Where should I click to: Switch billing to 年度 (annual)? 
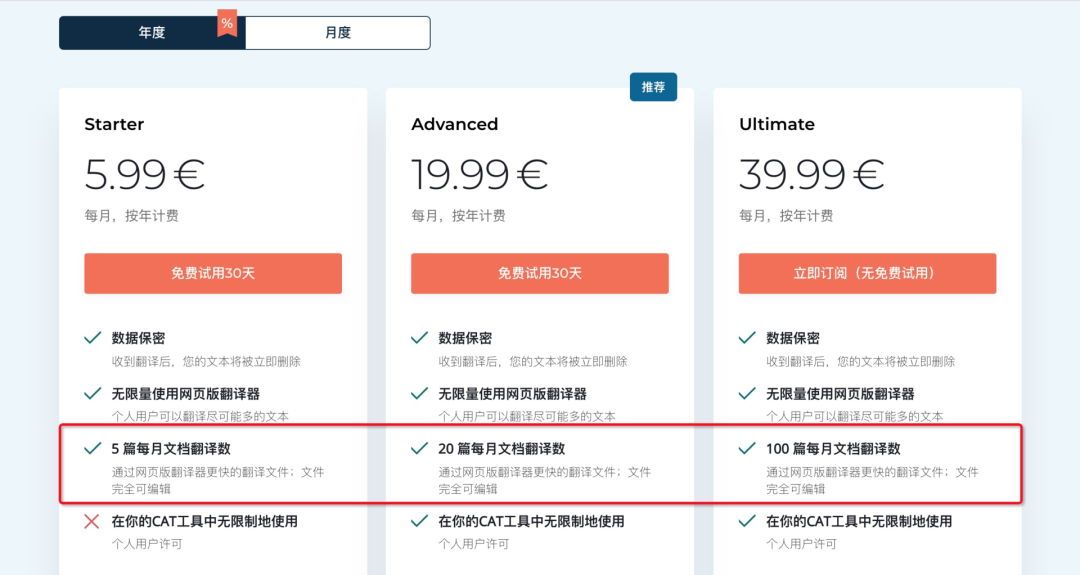click(x=152, y=33)
